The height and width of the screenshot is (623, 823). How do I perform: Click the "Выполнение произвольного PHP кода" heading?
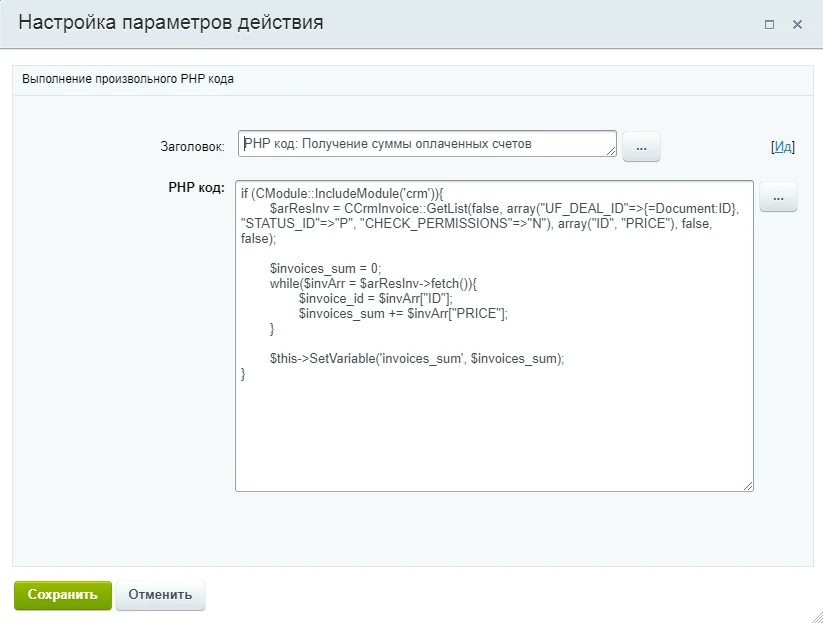click(128, 79)
